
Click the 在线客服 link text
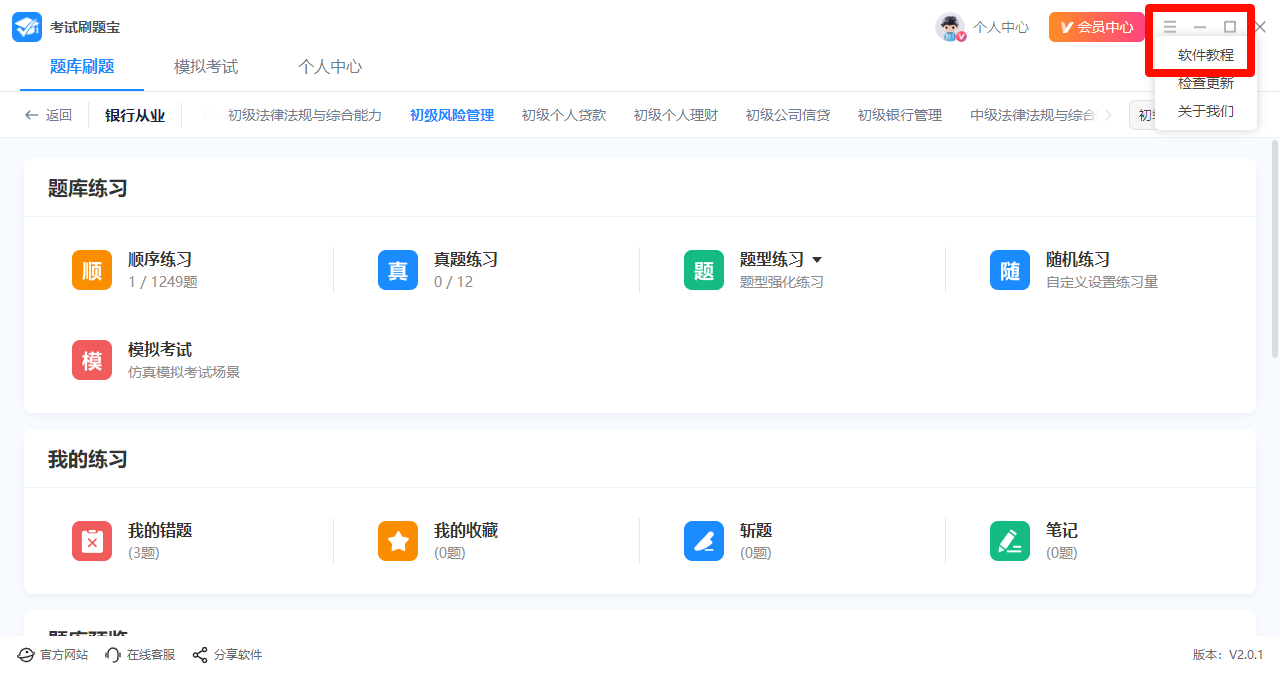pyautogui.click(x=151, y=655)
